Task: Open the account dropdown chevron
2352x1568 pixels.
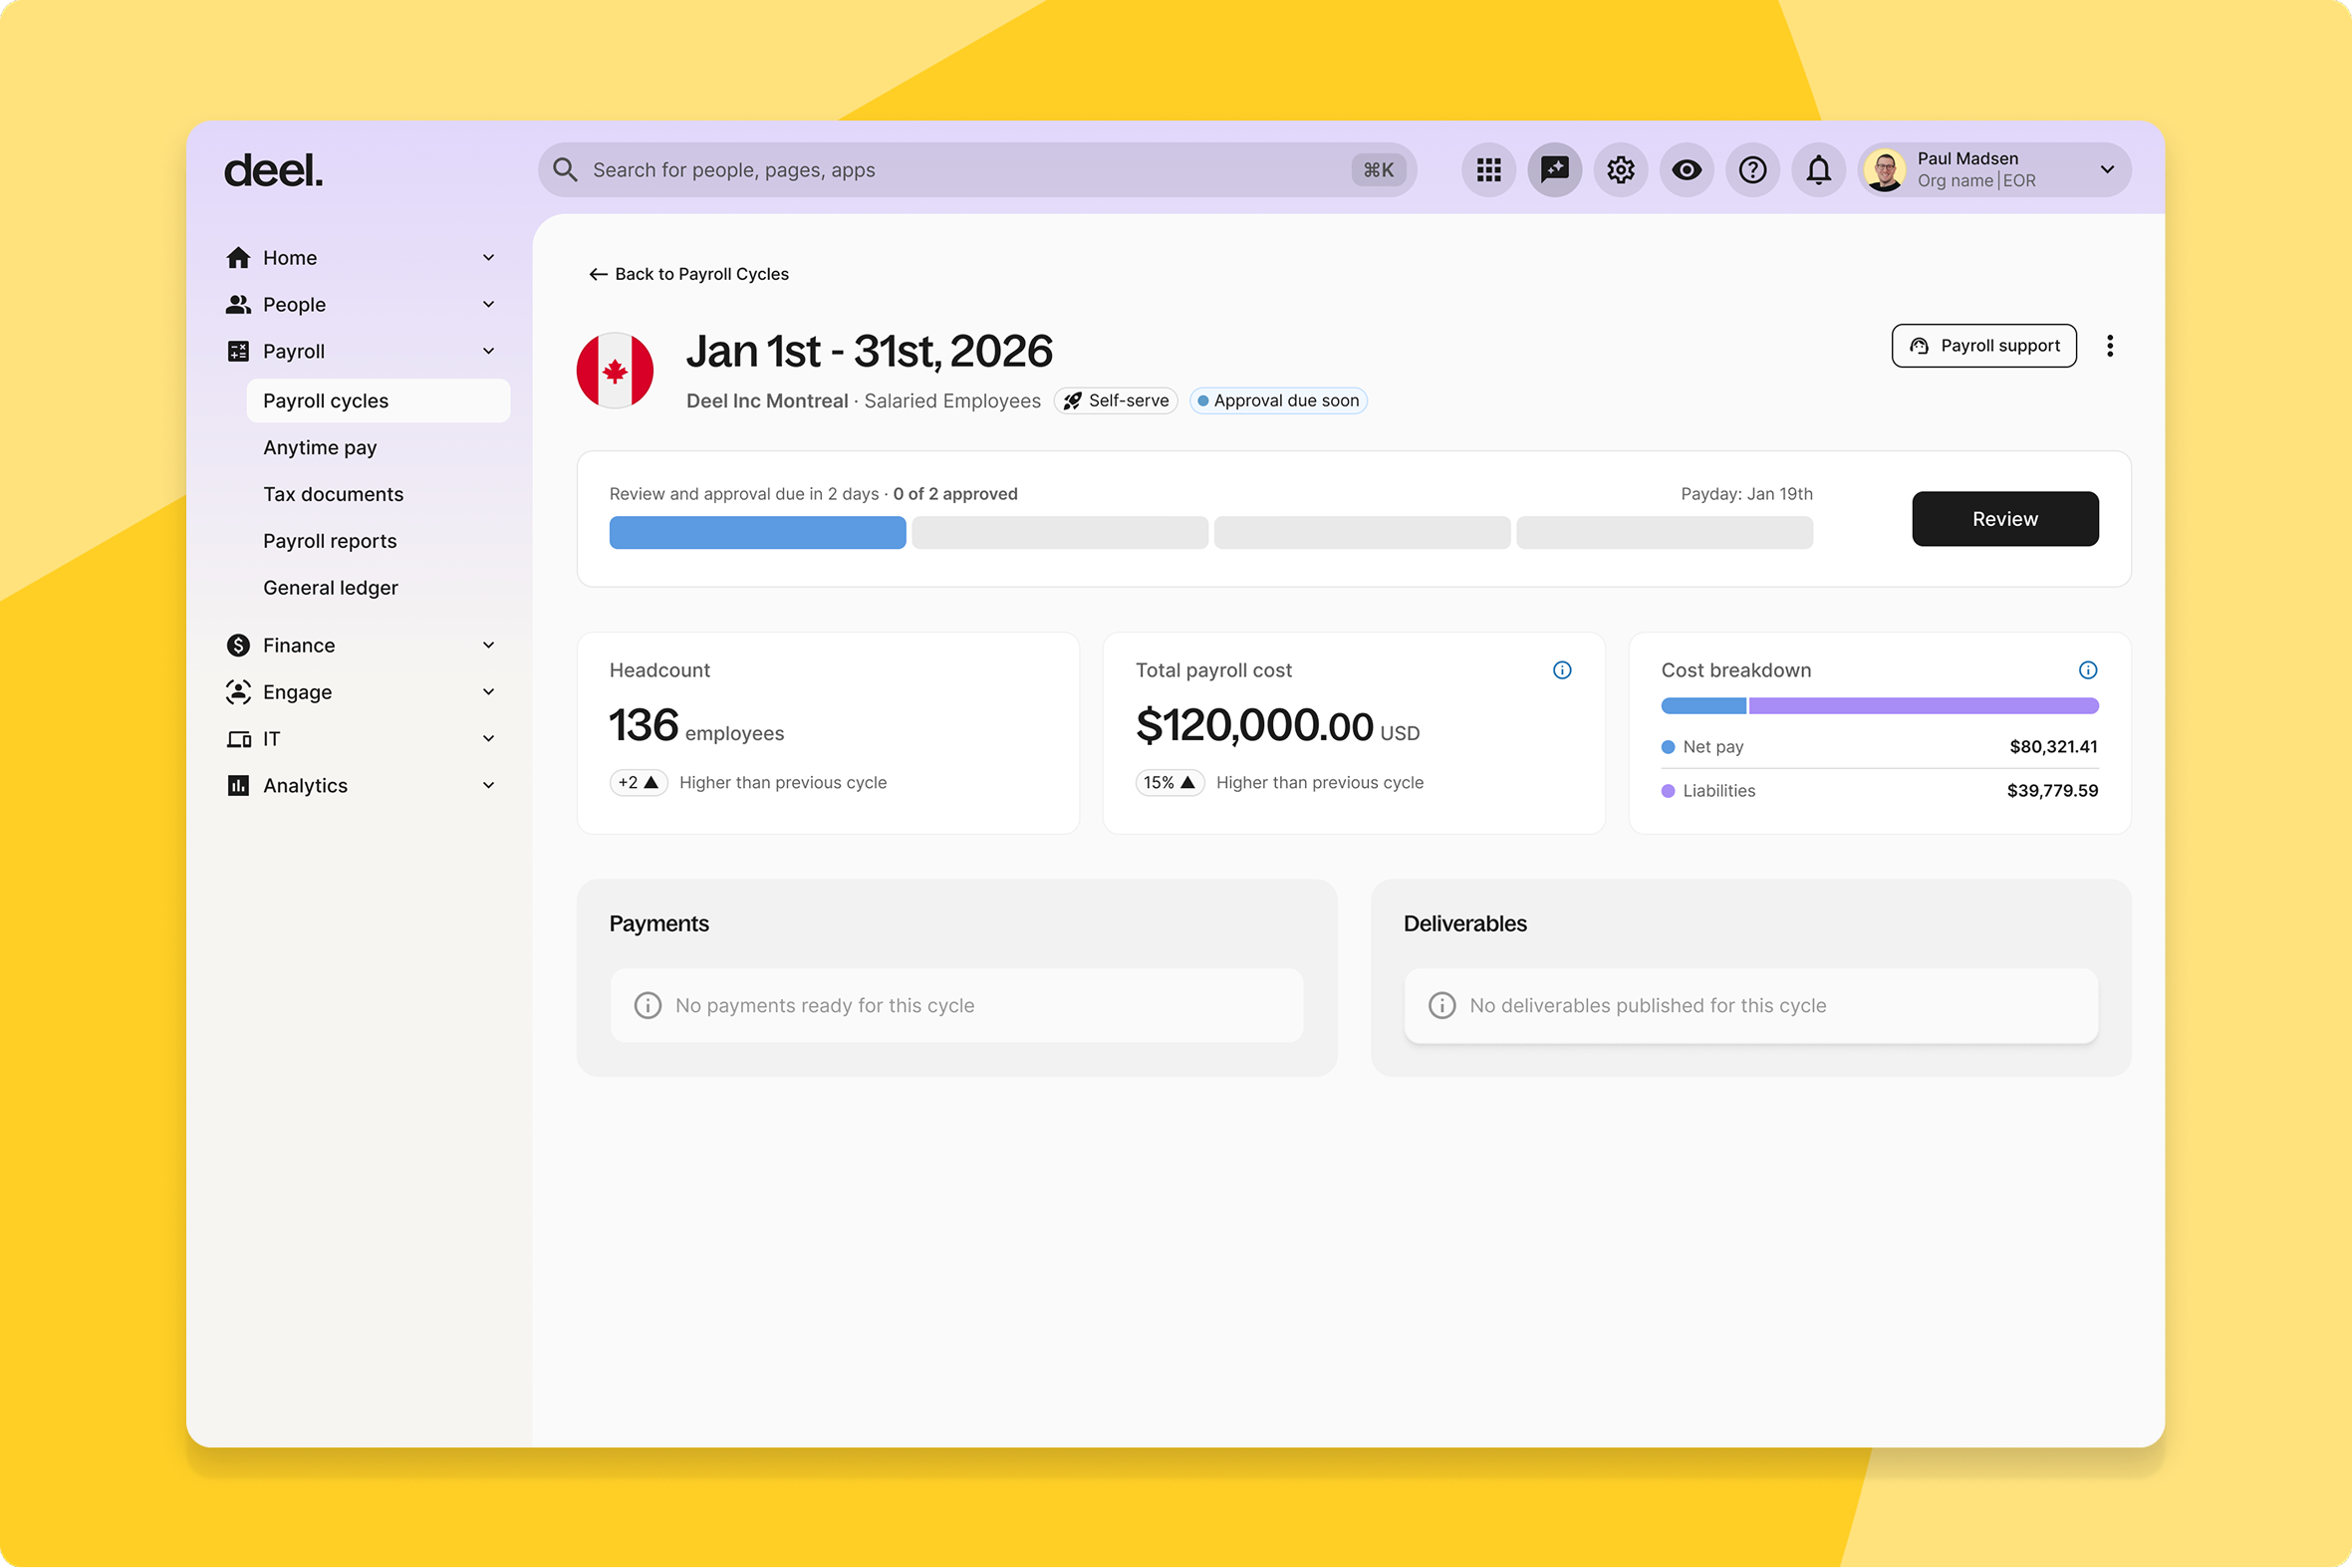Action: pos(2107,170)
